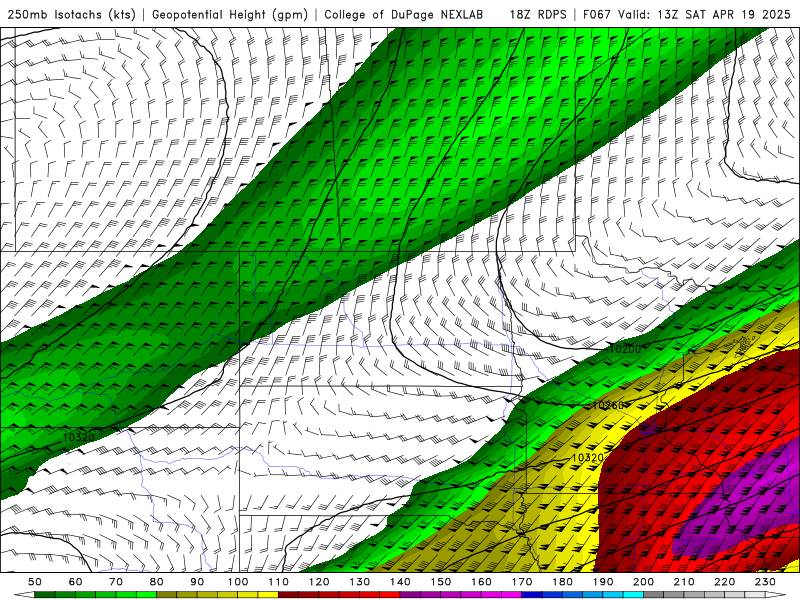Select the dark purple swatch starting at 140

click(410, 594)
